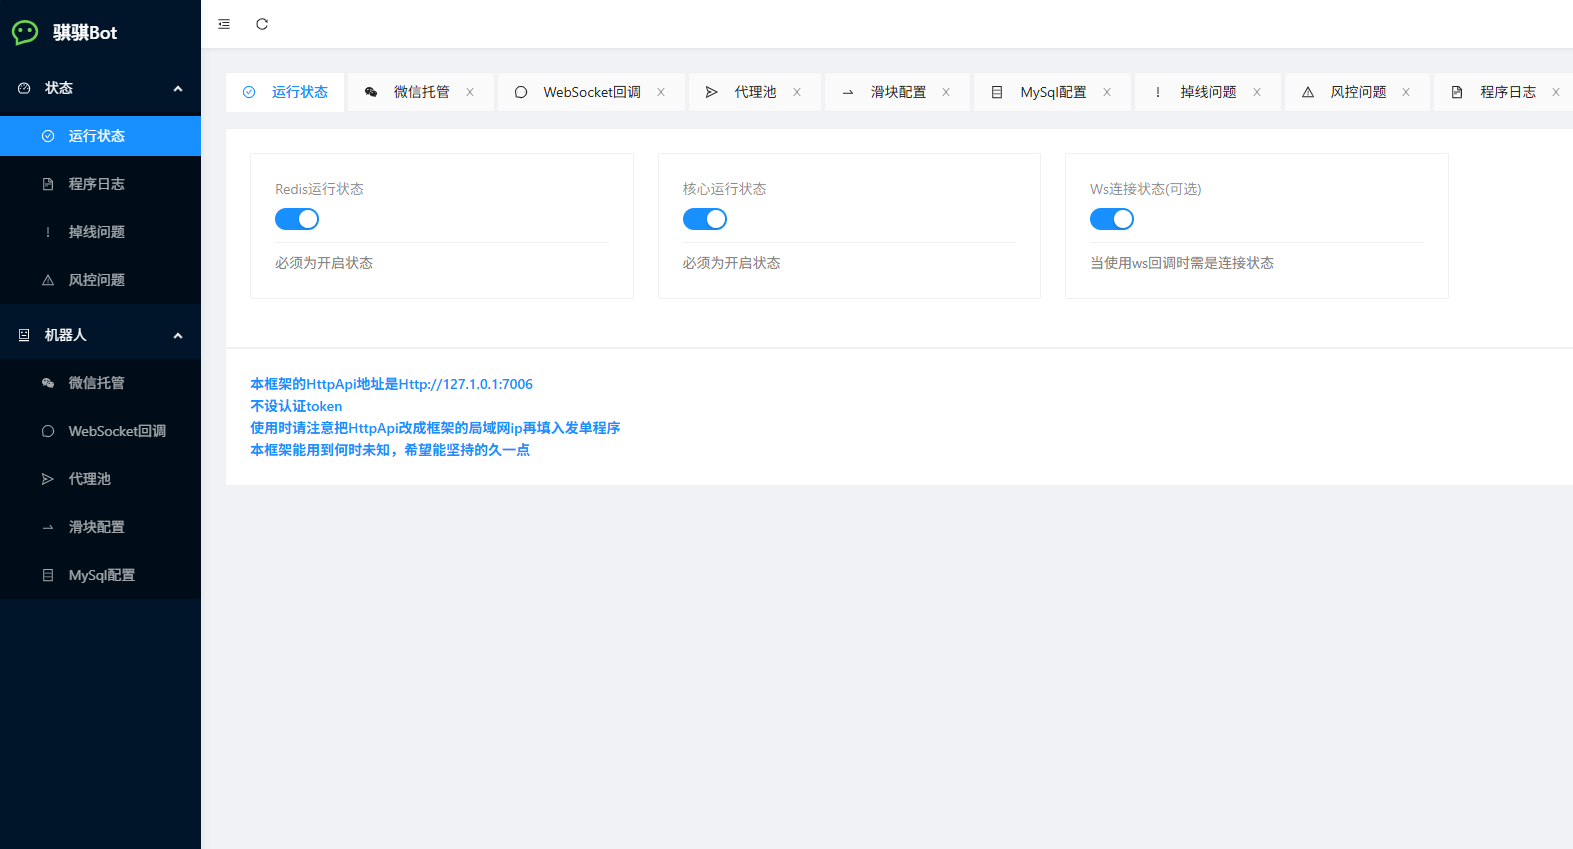Open 程序日志 from the sidebar
The image size is (1573, 849).
96,184
